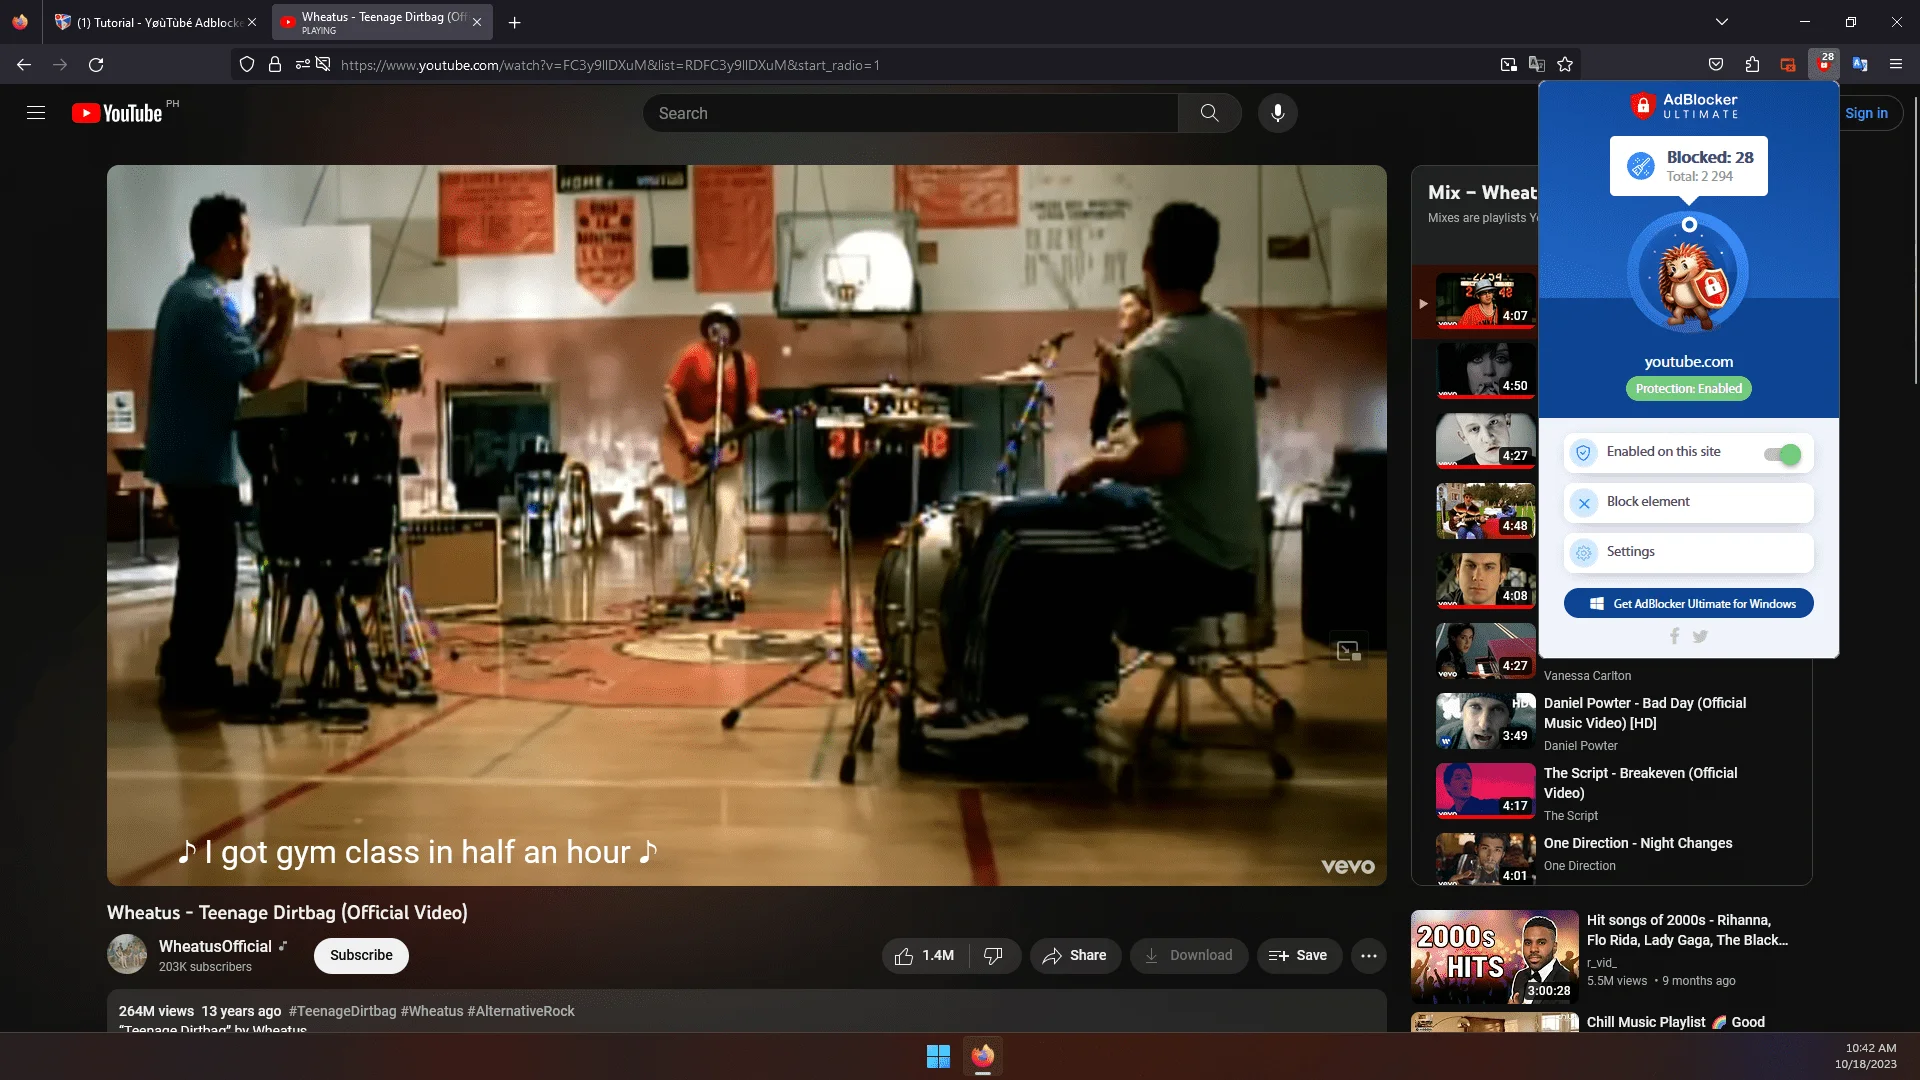Viewport: 1920px width, 1080px height.
Task: Start voice search with the microphone
Action: tap(1277, 113)
